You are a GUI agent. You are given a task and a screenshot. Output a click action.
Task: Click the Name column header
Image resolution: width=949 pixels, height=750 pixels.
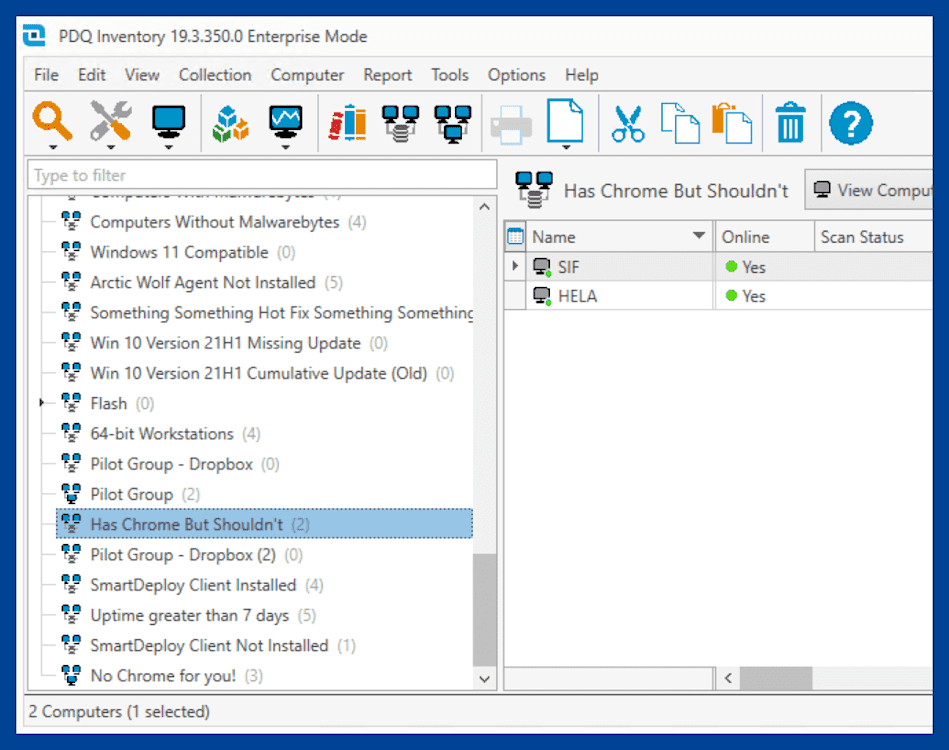619,237
